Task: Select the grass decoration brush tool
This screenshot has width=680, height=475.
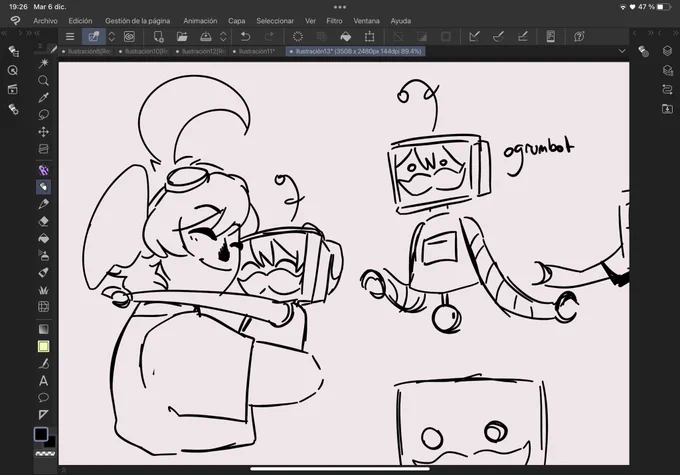Action: coord(43,289)
